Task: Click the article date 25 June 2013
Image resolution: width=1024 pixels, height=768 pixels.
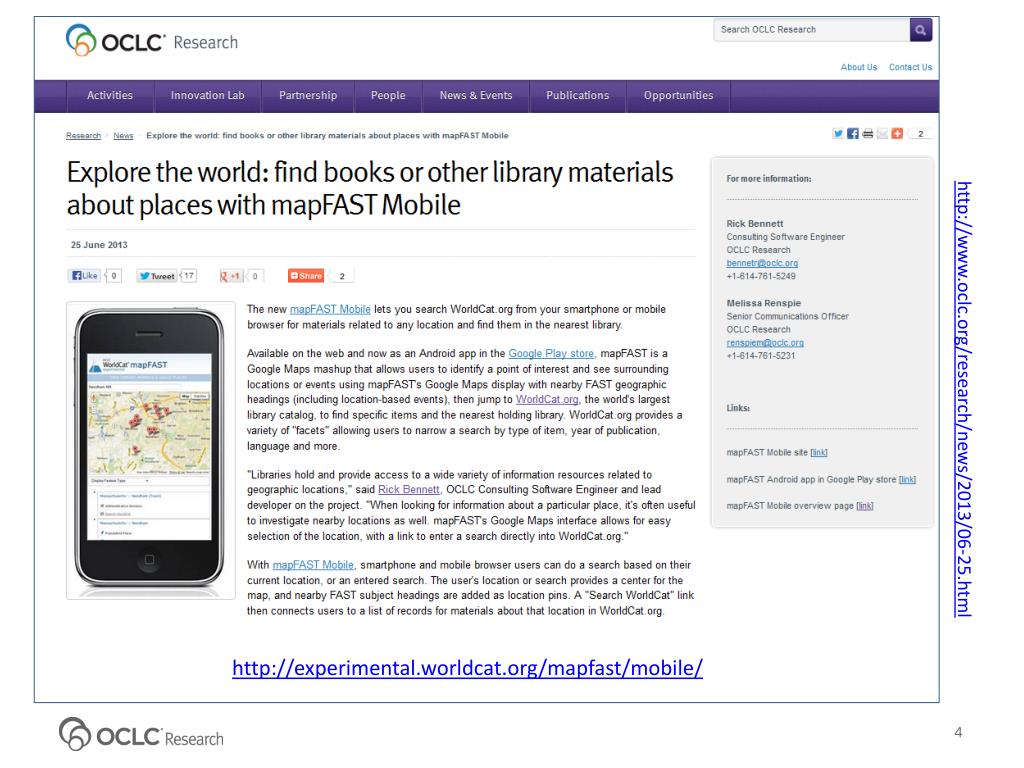Action: [x=99, y=245]
